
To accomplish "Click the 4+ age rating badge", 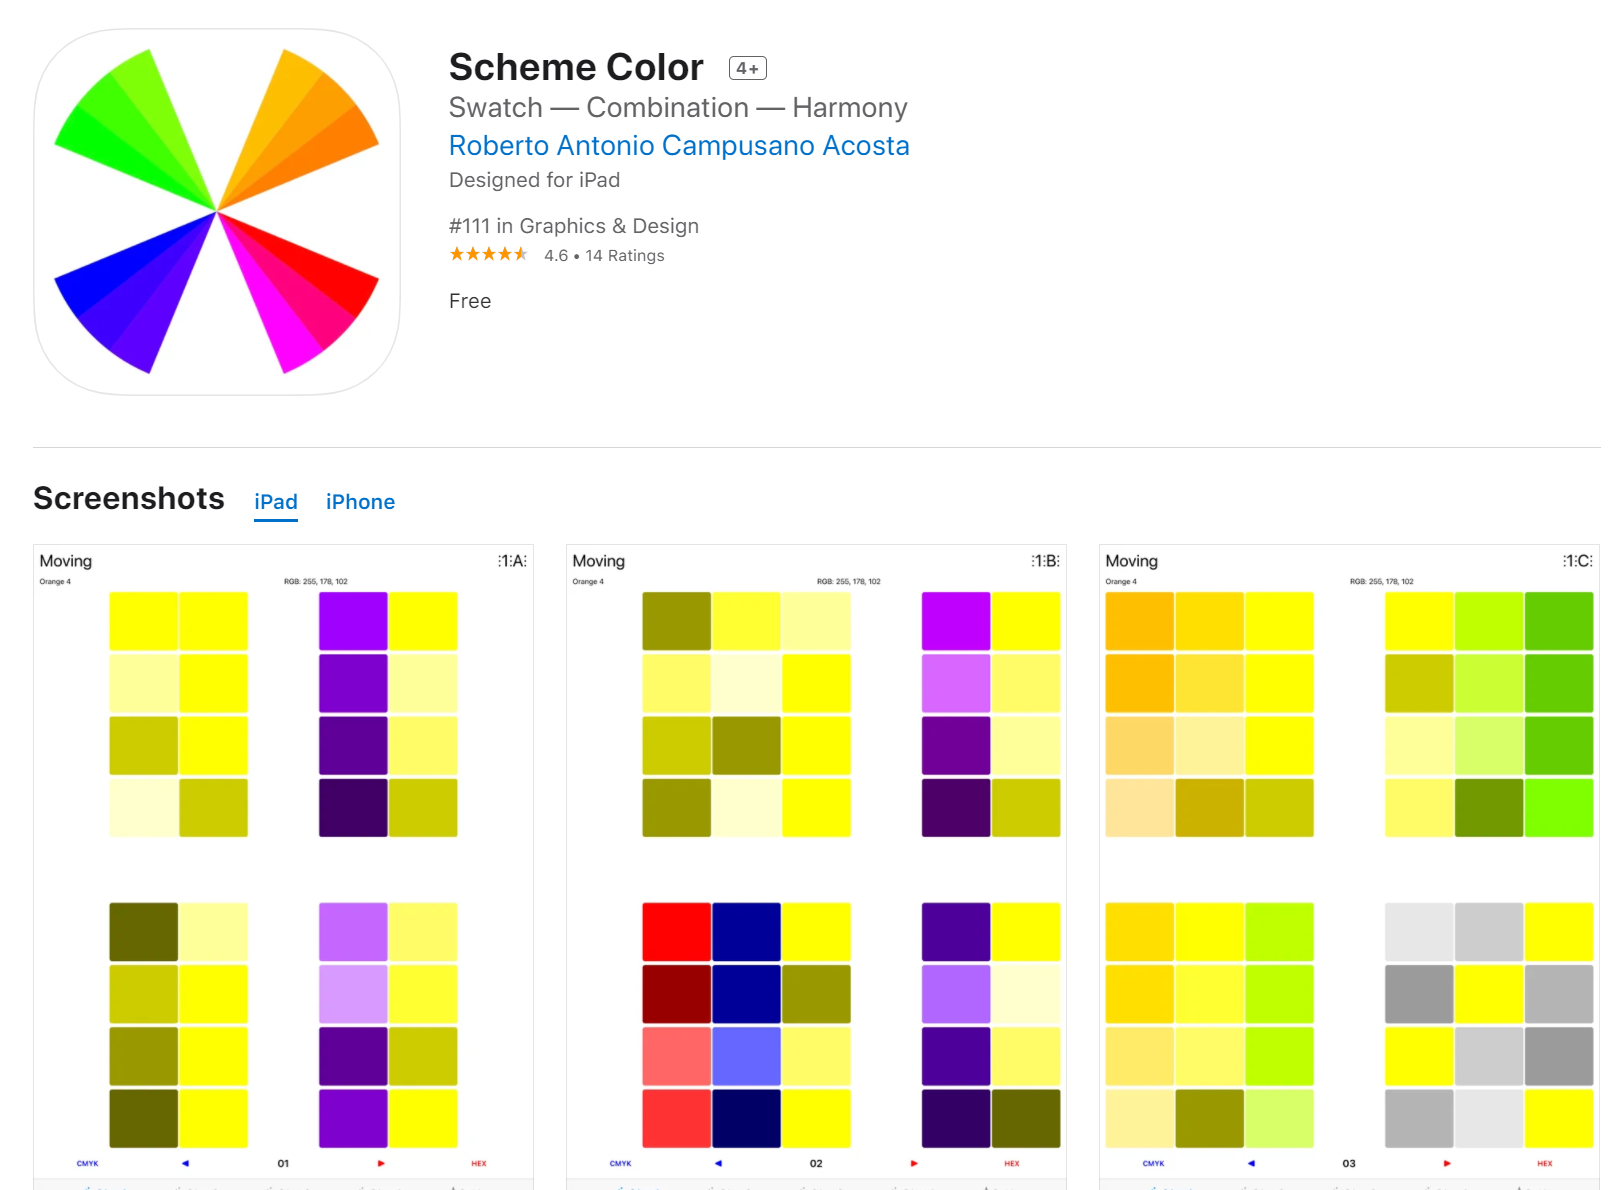I will 747,68.
